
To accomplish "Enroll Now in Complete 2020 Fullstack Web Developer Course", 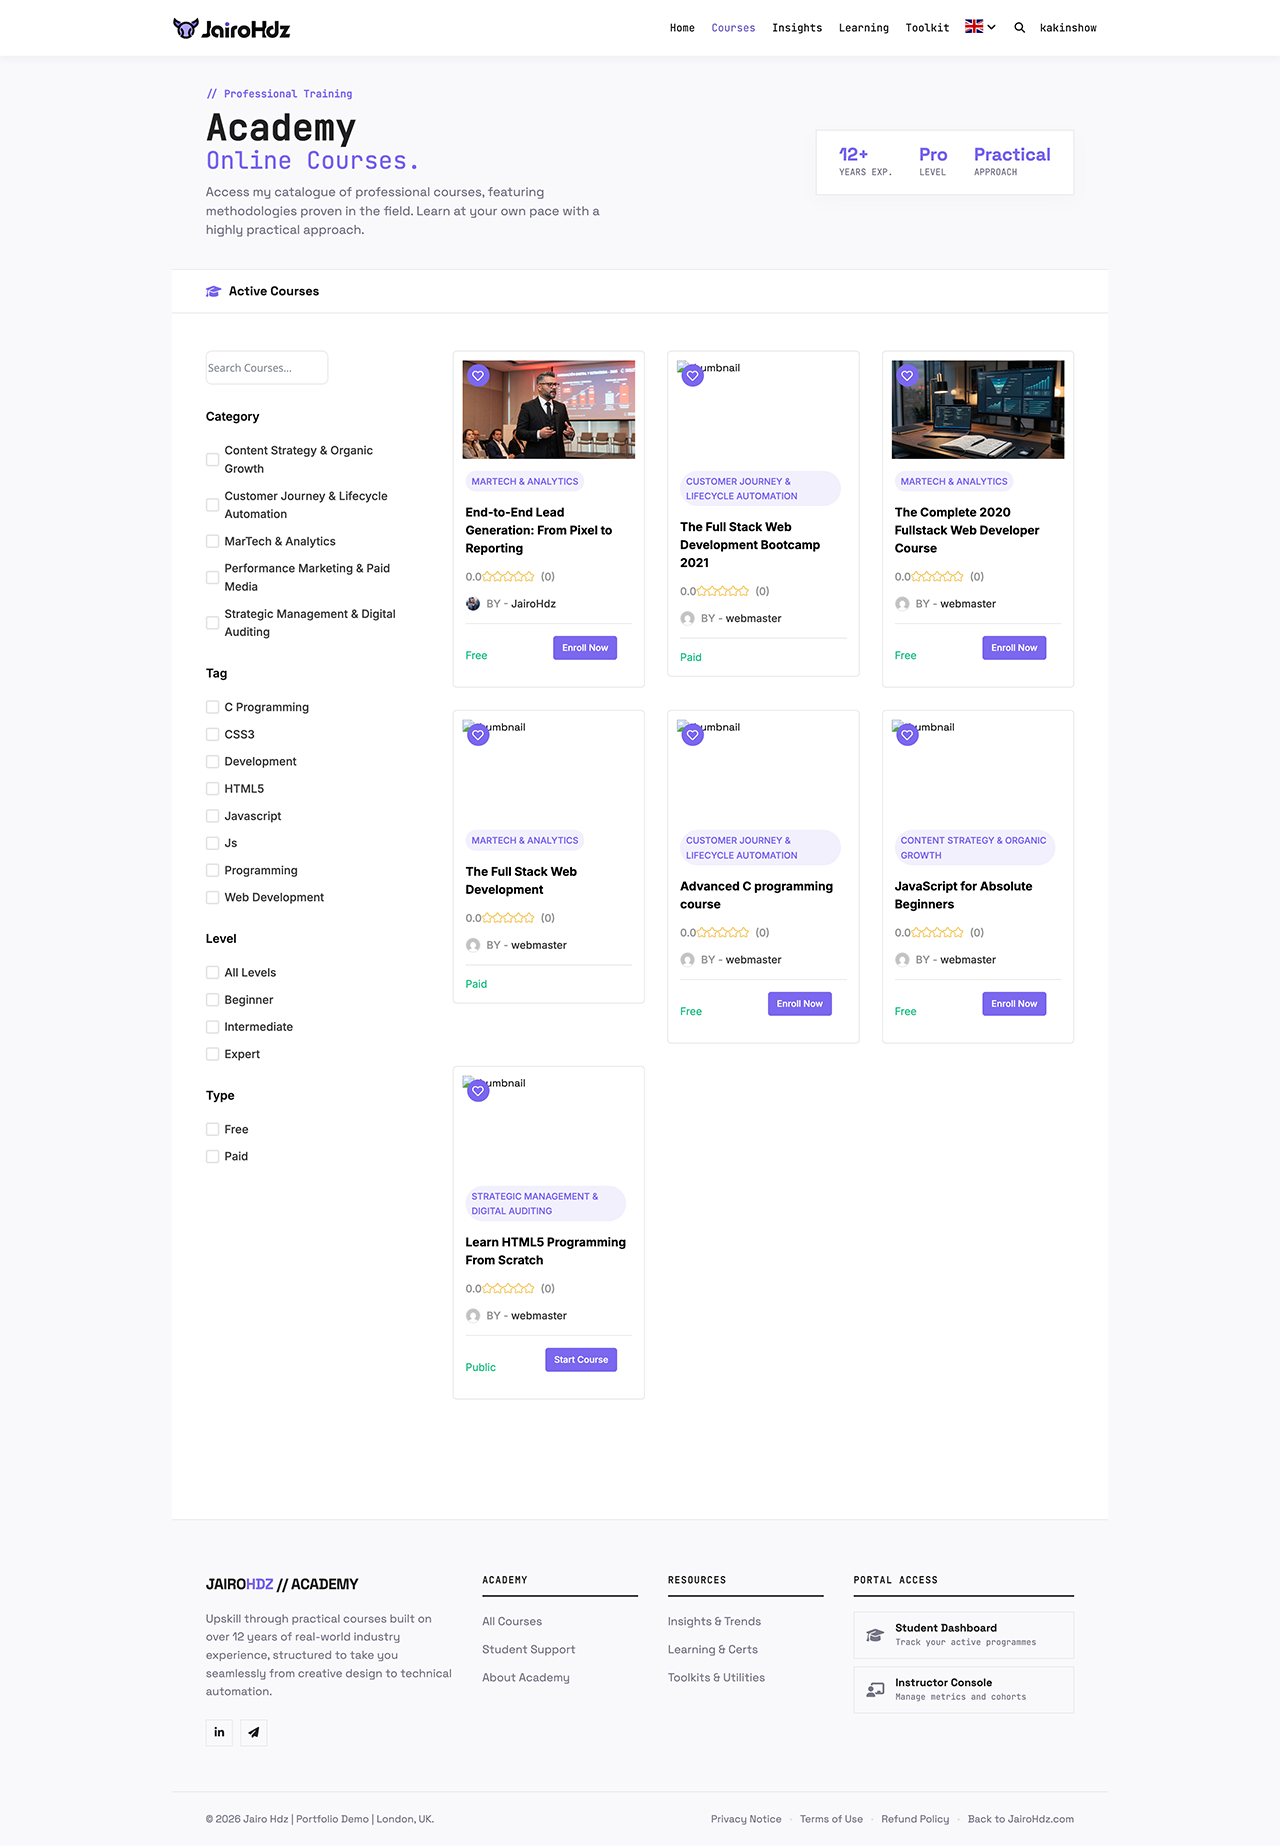I will tap(1014, 648).
